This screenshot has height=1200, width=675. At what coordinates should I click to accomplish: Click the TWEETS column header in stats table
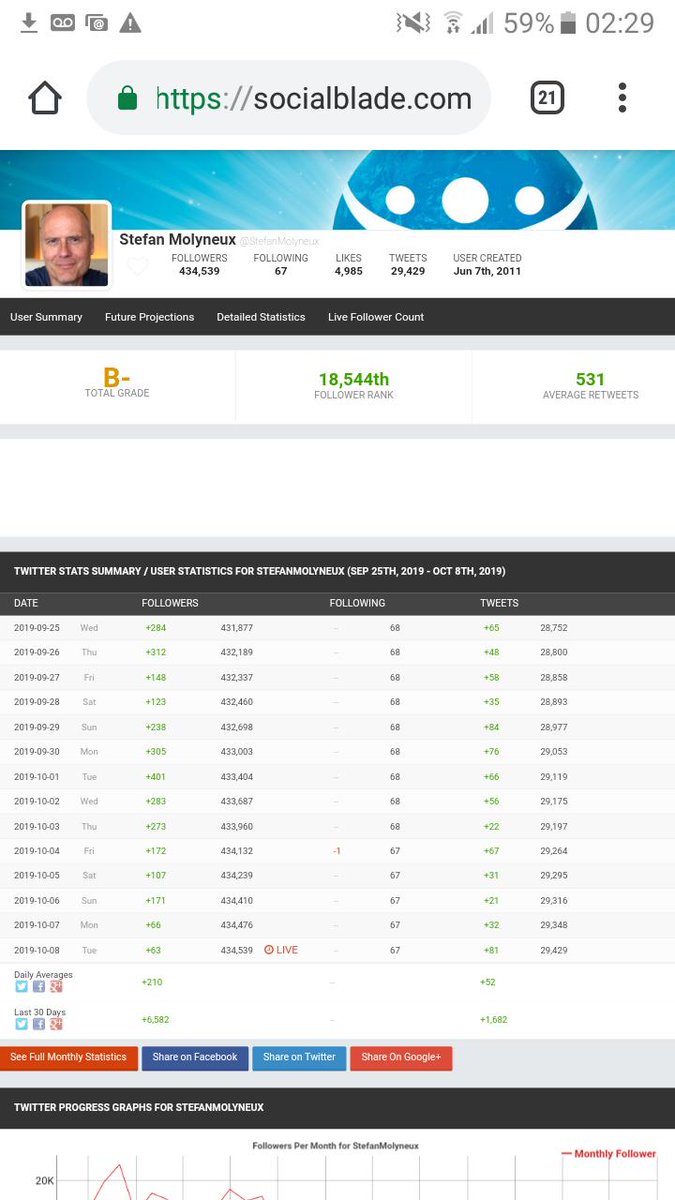(499, 603)
